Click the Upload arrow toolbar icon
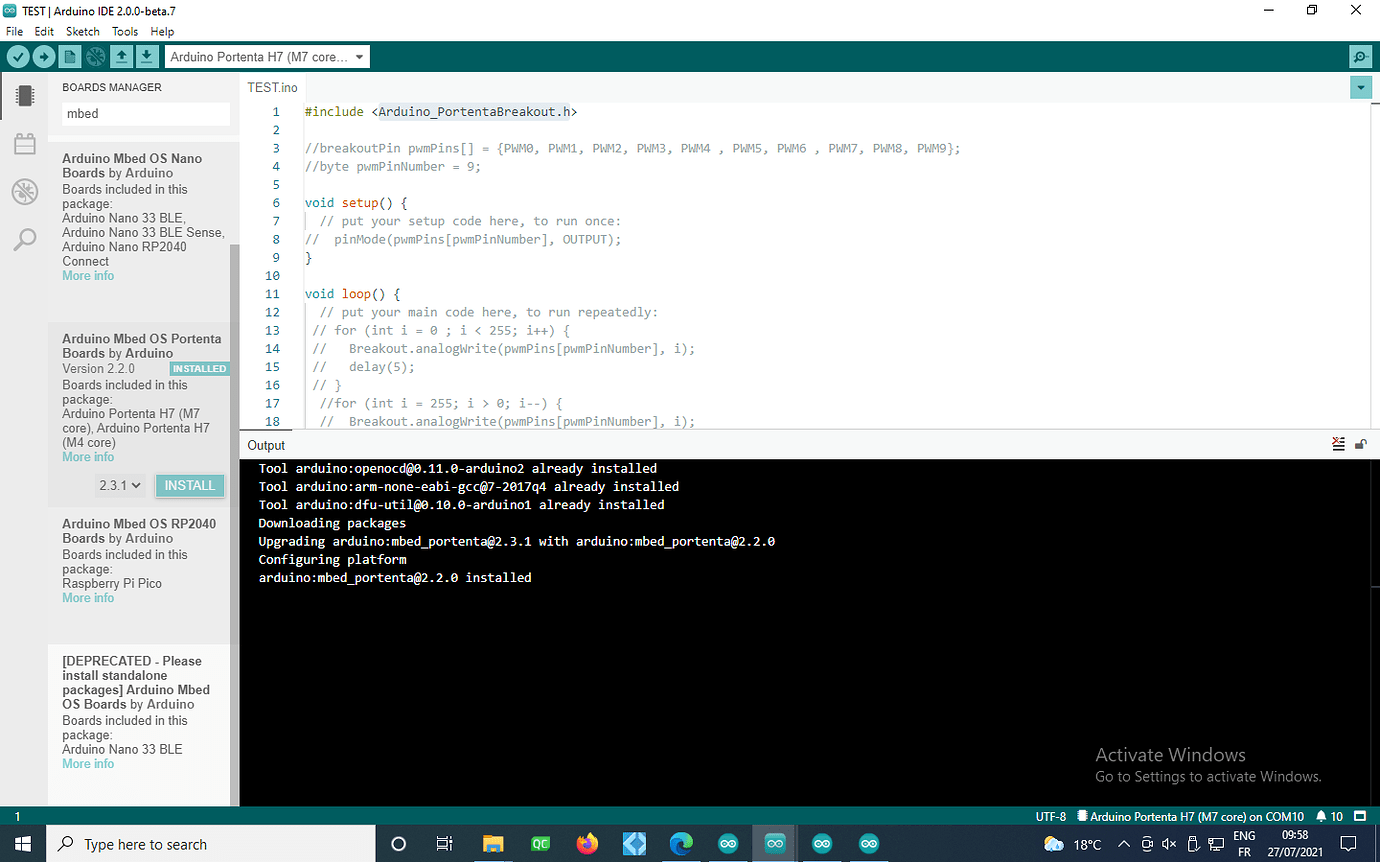The image size is (1380, 862). tap(43, 56)
